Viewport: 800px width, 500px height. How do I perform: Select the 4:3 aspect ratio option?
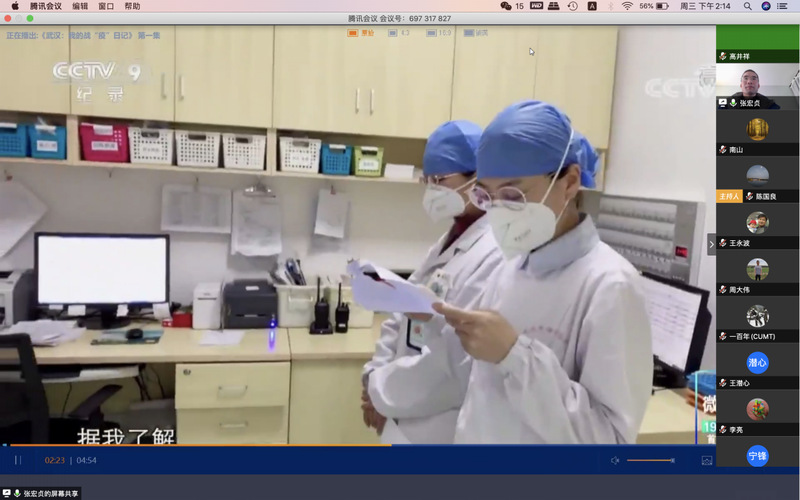[399, 33]
